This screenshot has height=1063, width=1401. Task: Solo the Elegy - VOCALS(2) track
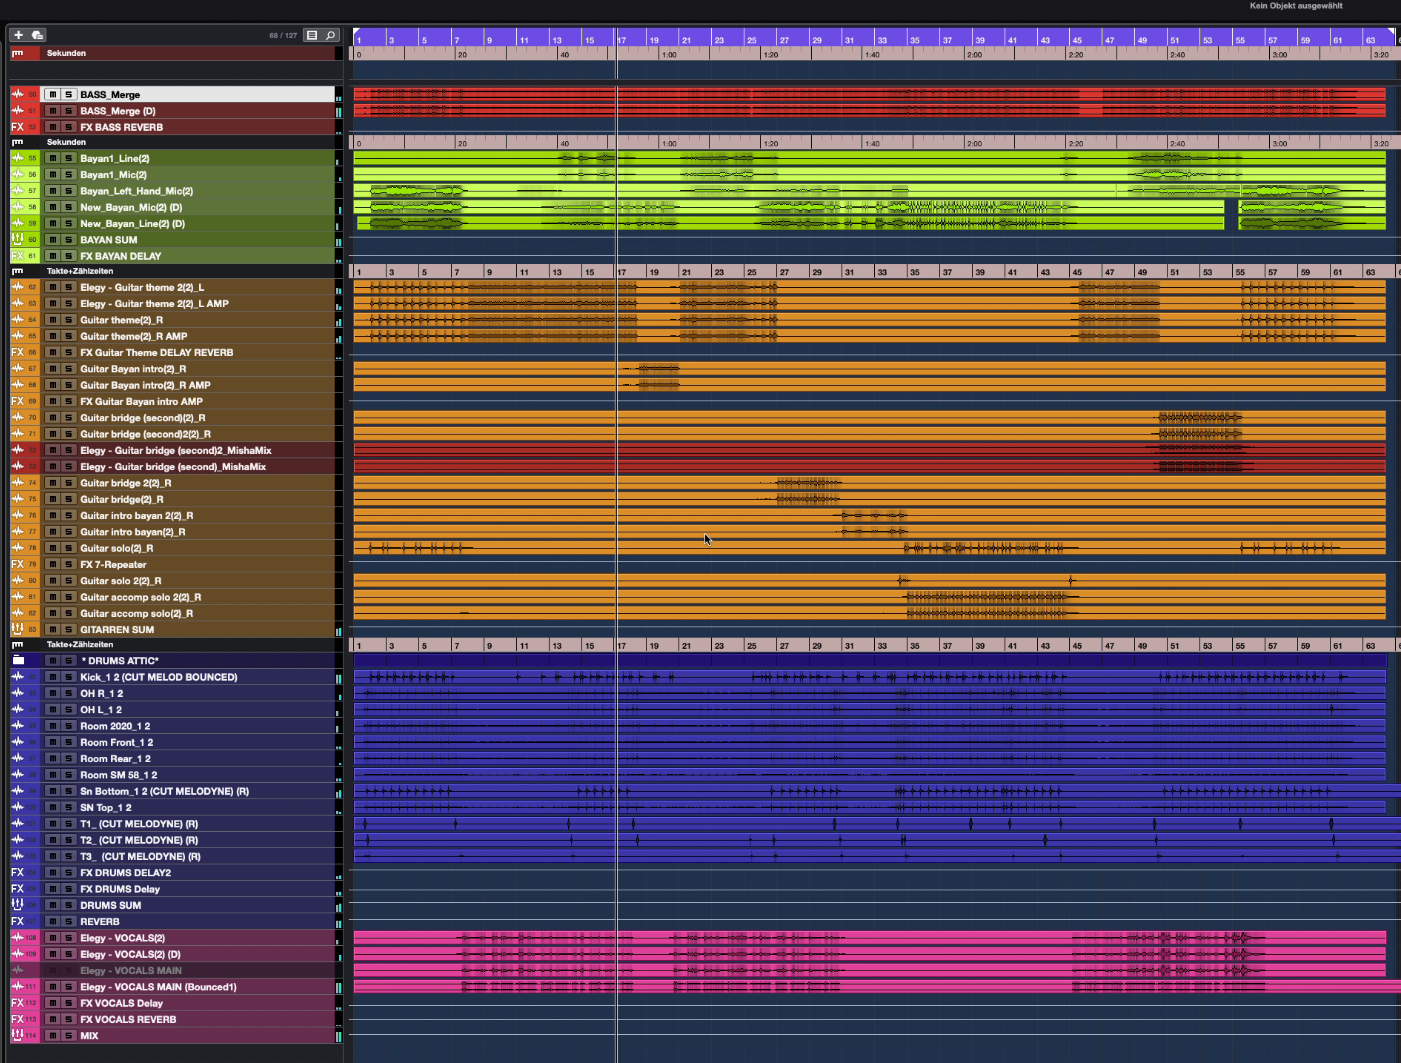click(68, 938)
